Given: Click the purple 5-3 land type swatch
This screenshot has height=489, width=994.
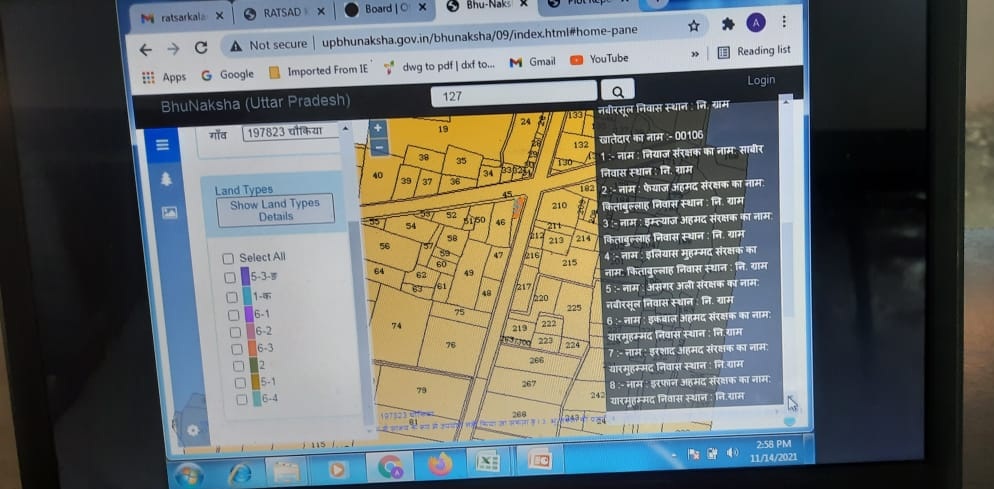Looking at the screenshot, I should 245,276.
